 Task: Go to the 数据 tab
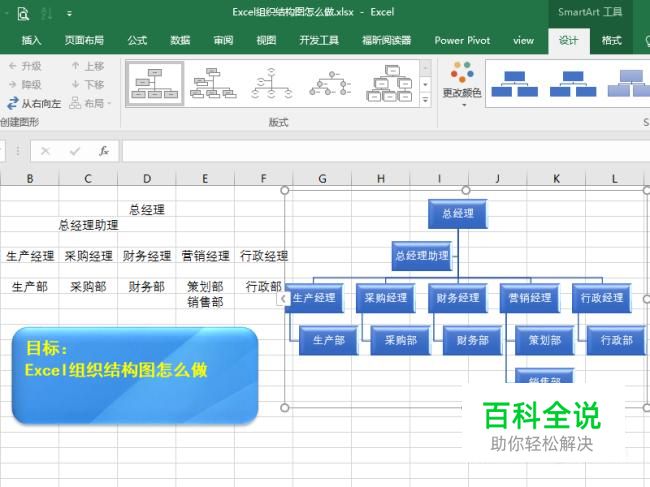click(180, 40)
